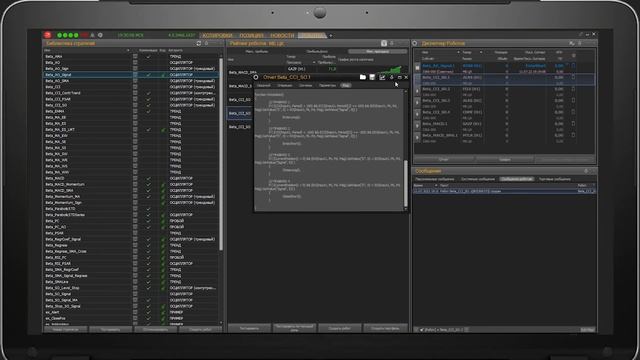Select the Beta_RegrCoef_Signal strategy row
Image resolution: width=640 pixels, height=360 pixels.
(x=131, y=239)
